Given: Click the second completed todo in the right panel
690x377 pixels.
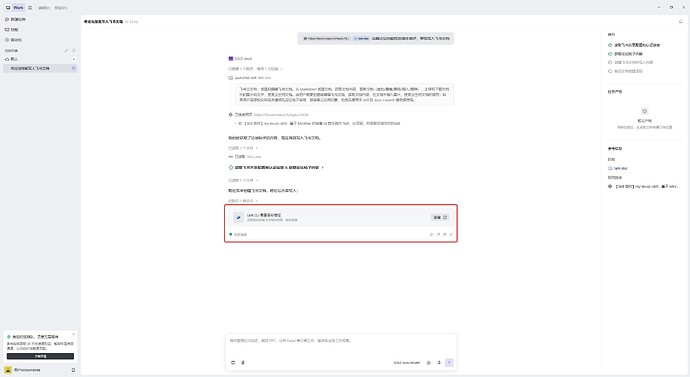Looking at the screenshot, I should 625,54.
